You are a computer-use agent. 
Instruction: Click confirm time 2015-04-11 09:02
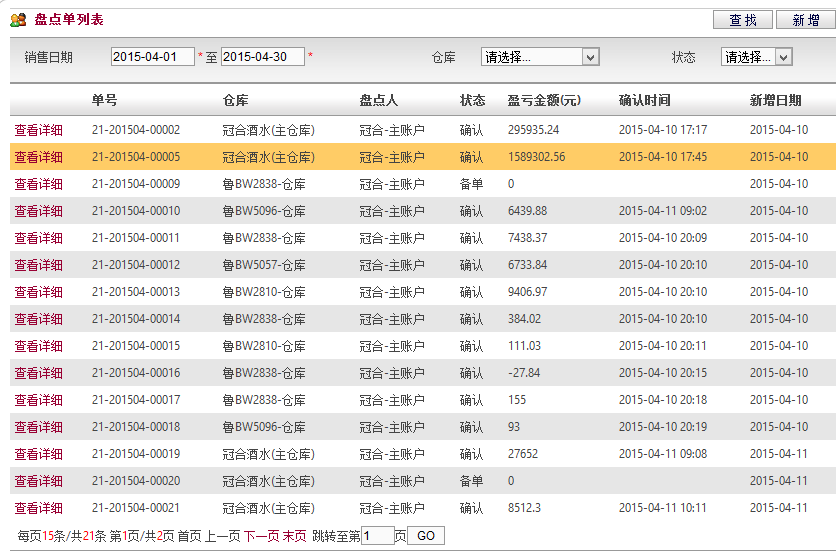click(663, 211)
